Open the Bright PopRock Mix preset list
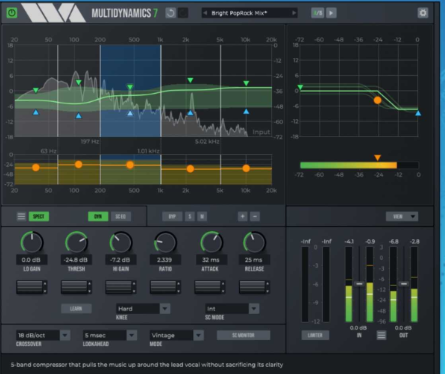This screenshot has width=445, height=374. coord(250,13)
